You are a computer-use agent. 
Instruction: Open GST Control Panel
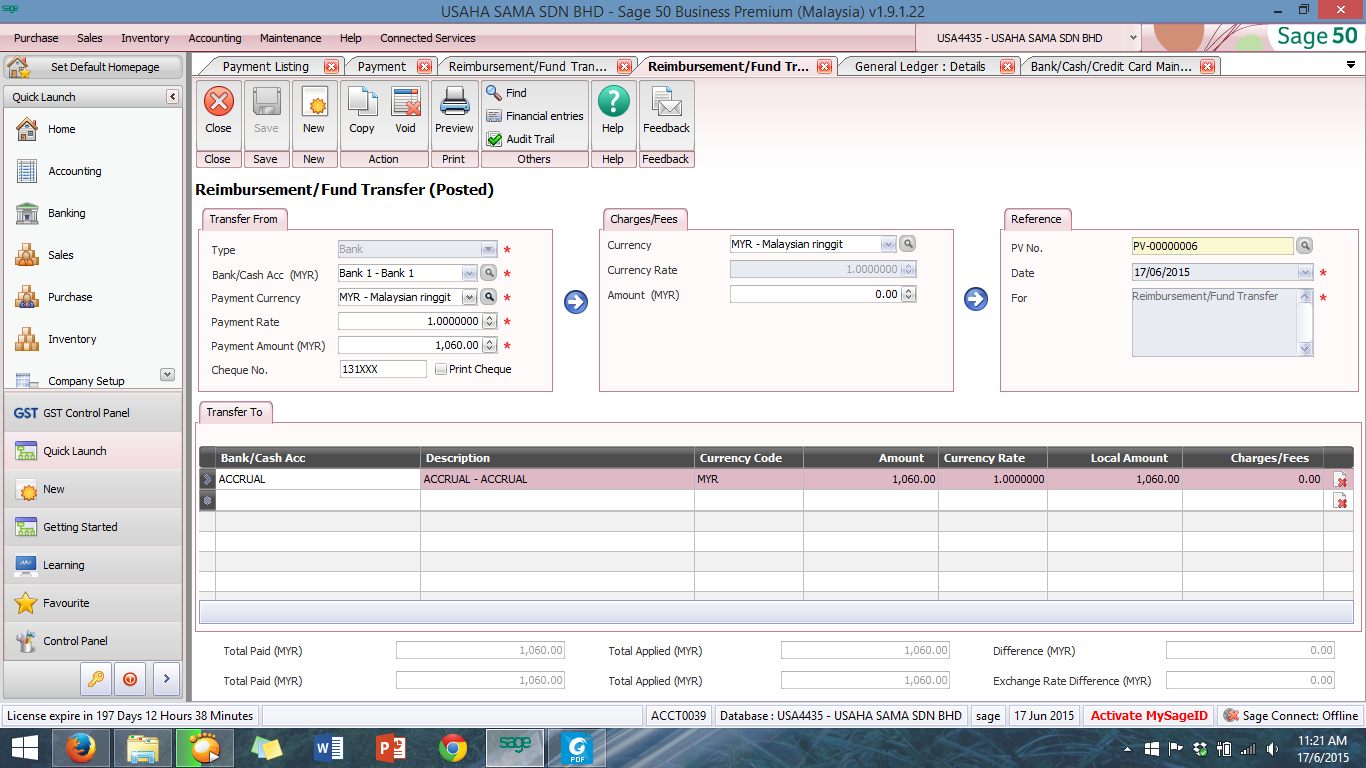click(93, 413)
